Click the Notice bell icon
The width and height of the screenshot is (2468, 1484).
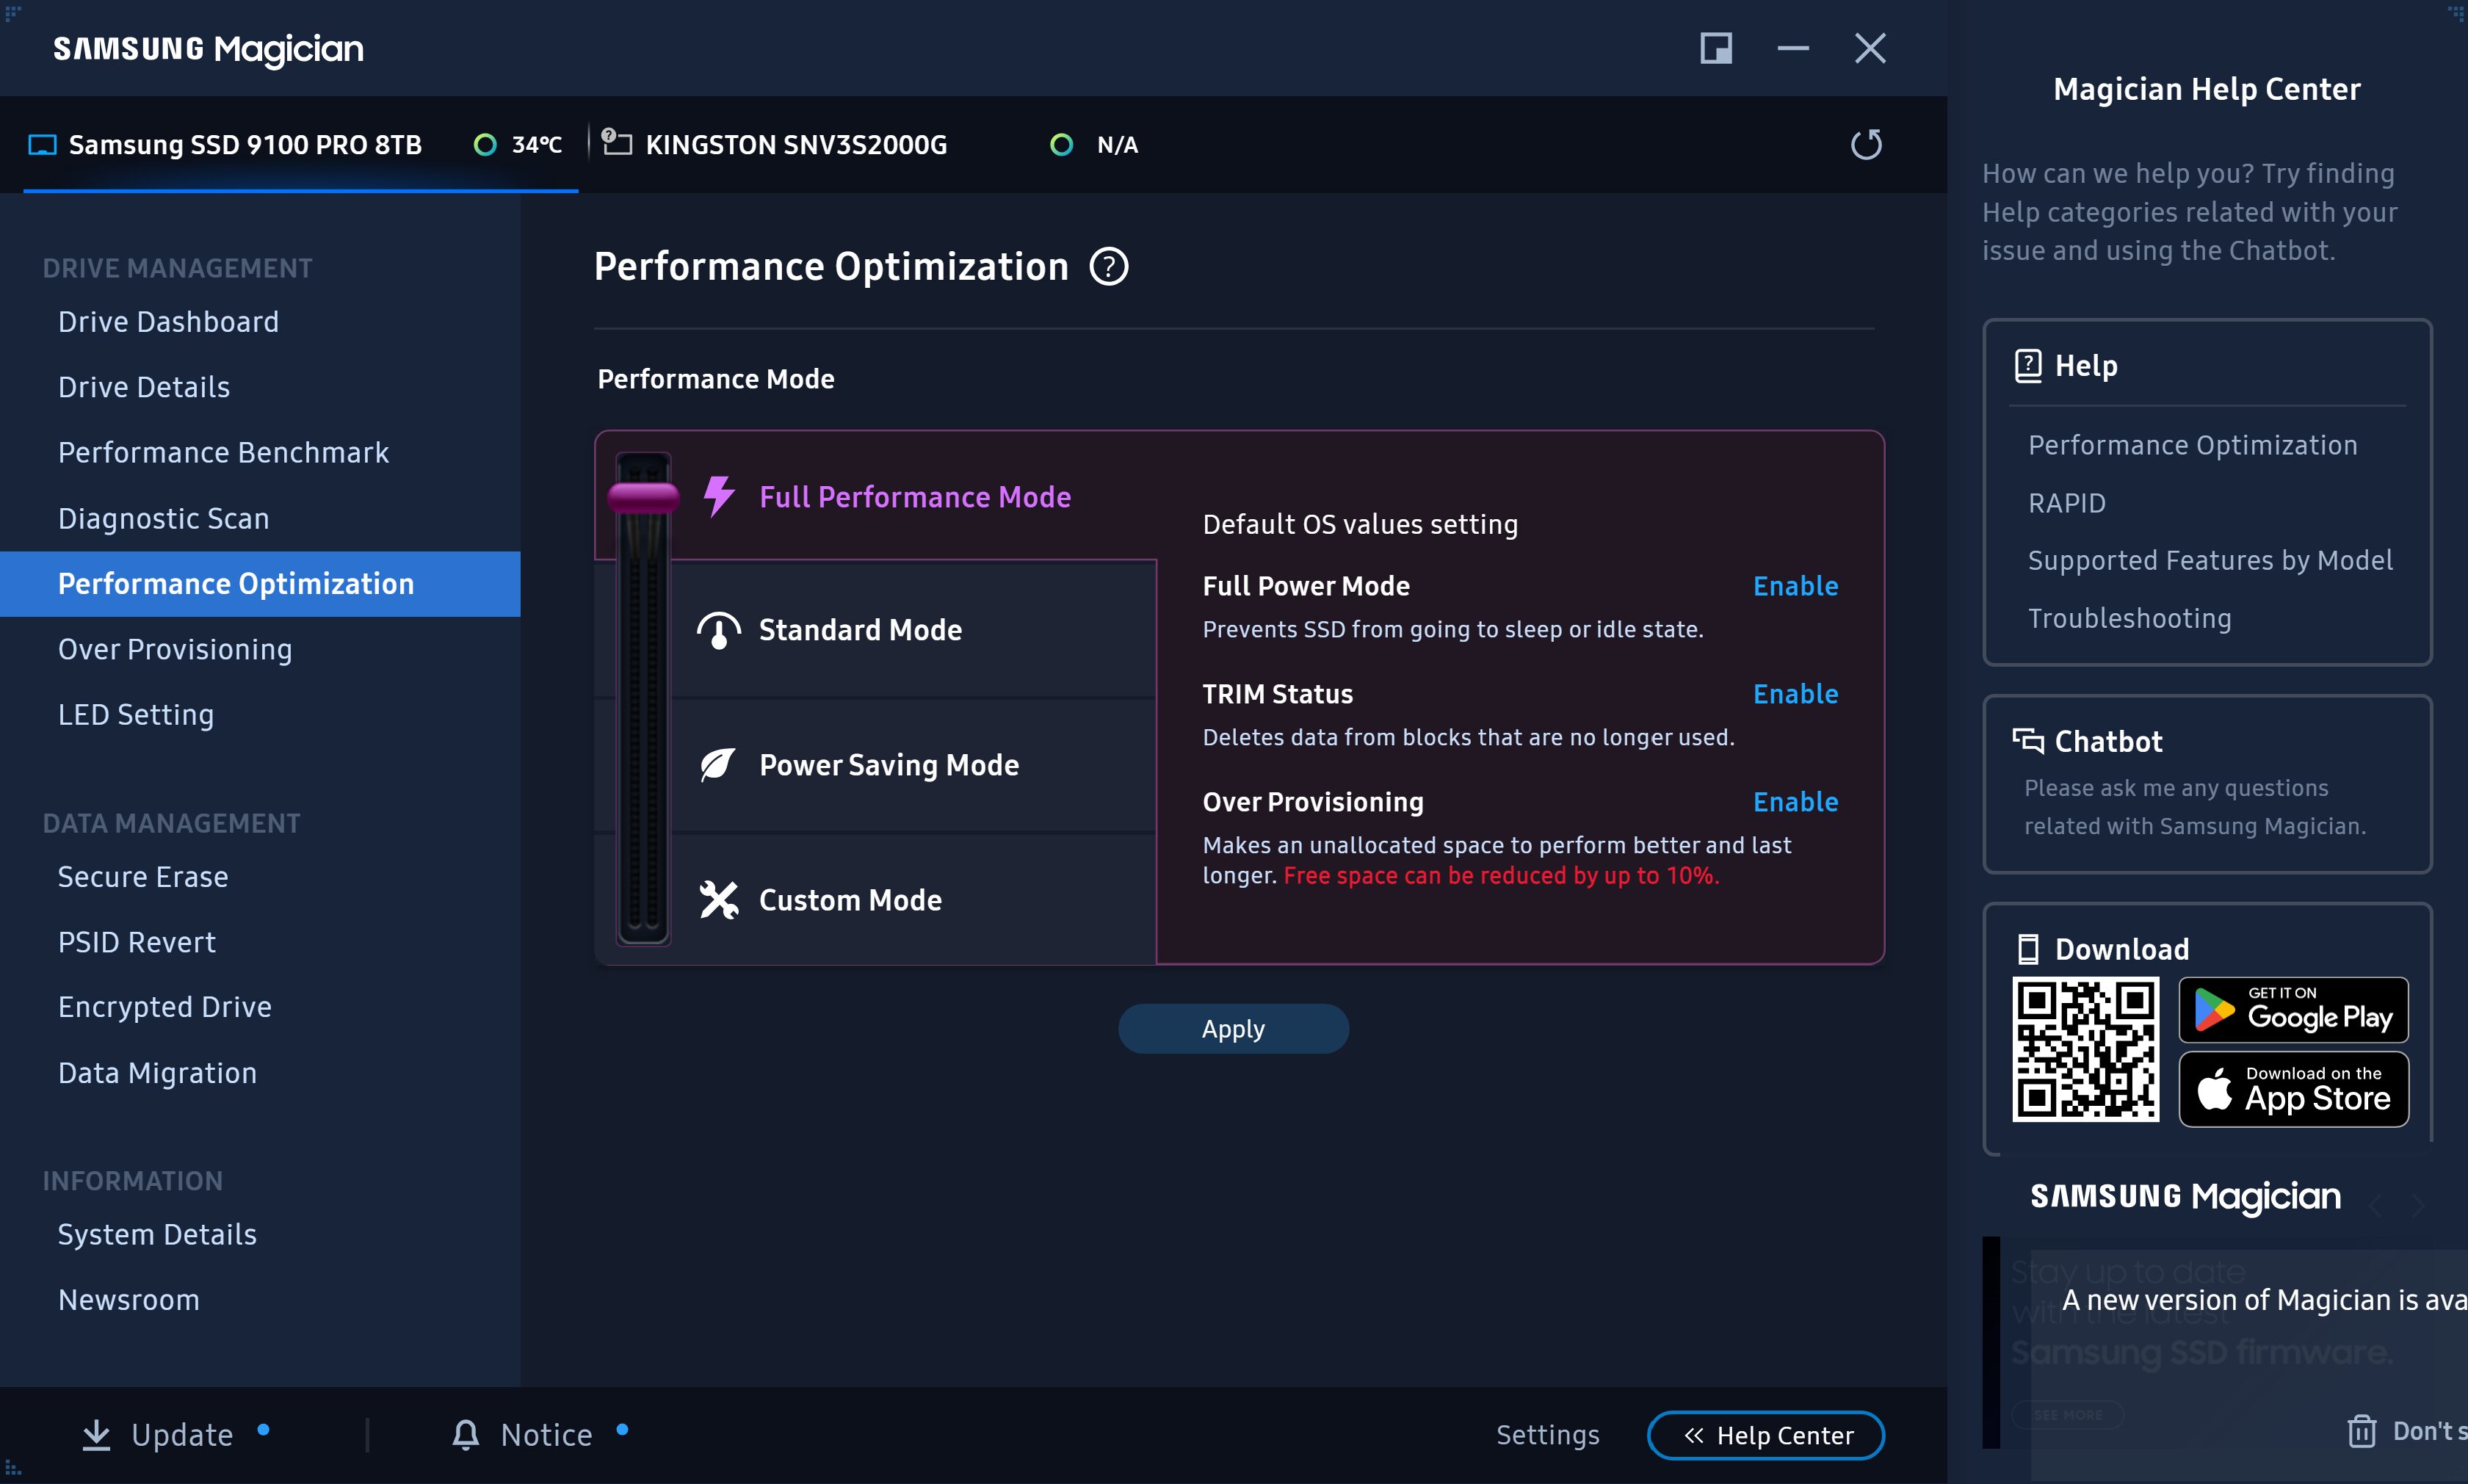(x=465, y=1434)
